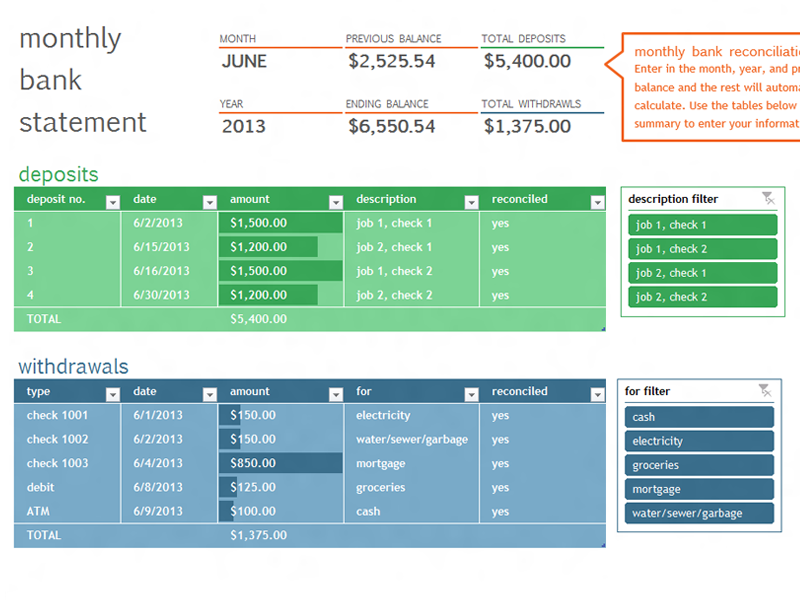Select the $850.00 mortgage amount cell
The height and width of the screenshot is (600, 800).
point(281,463)
